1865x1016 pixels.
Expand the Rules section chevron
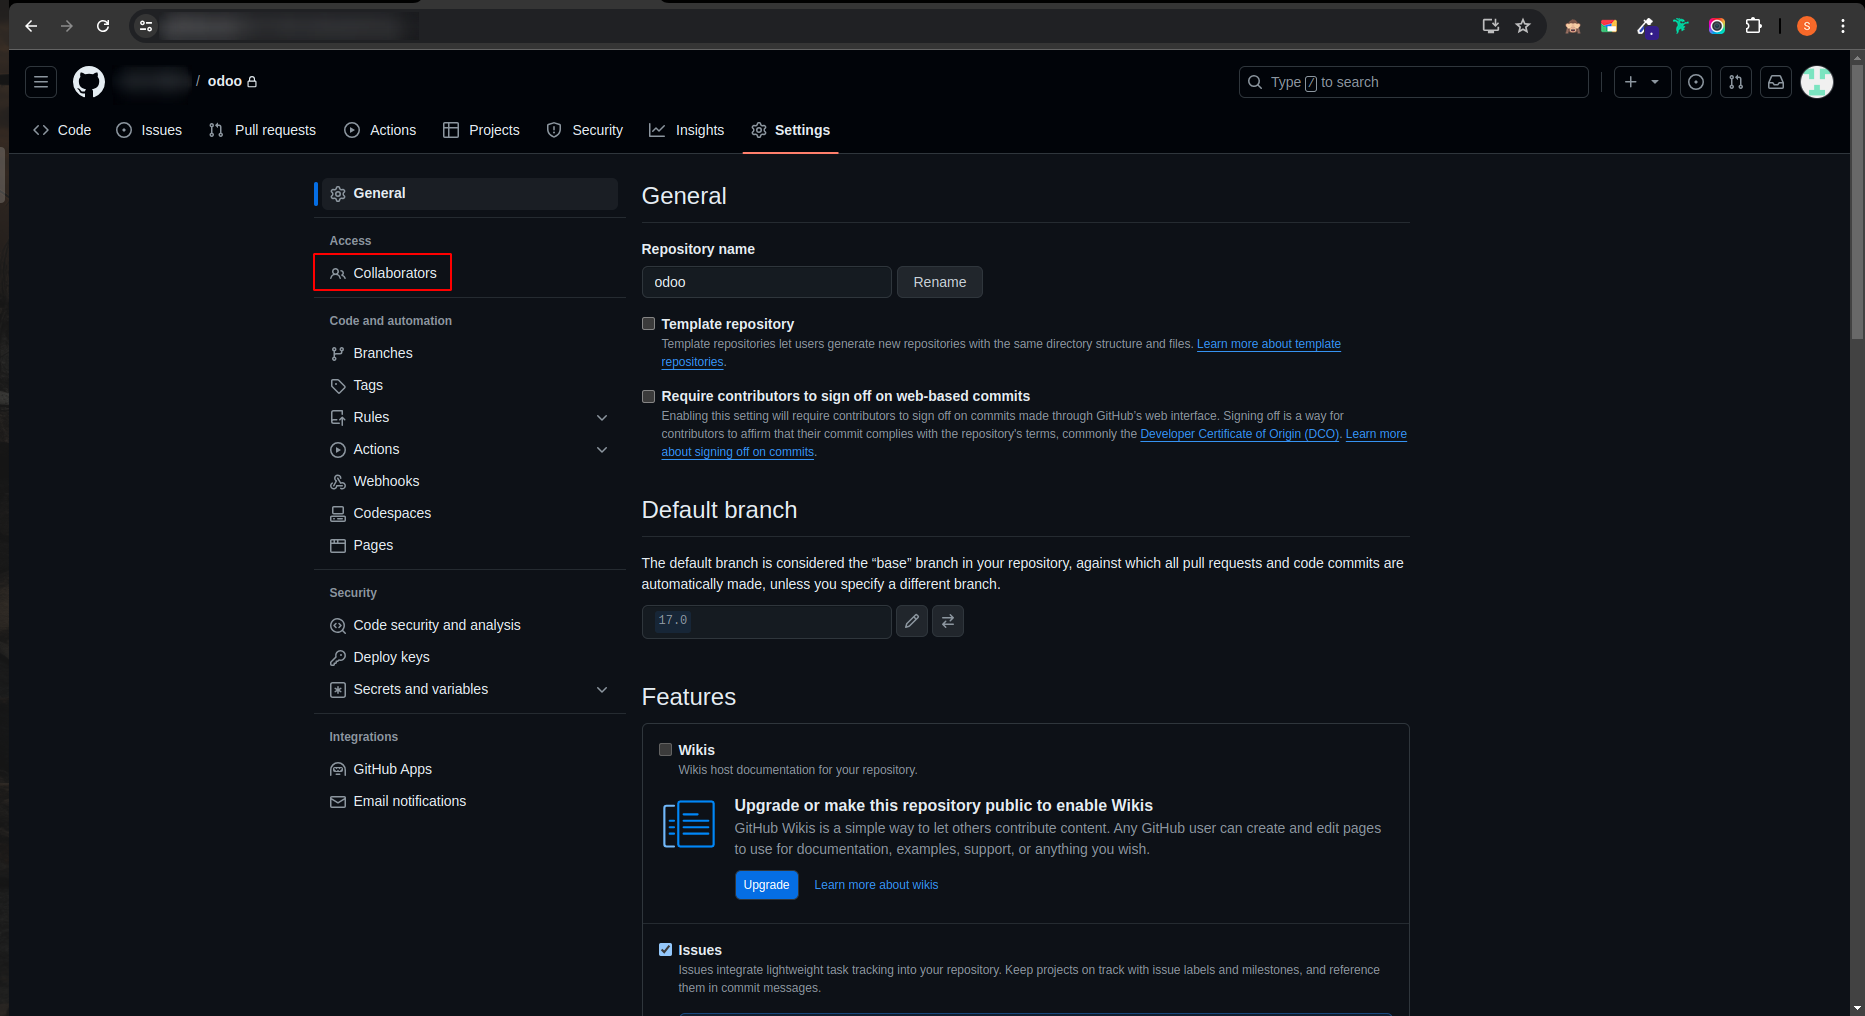(x=602, y=417)
